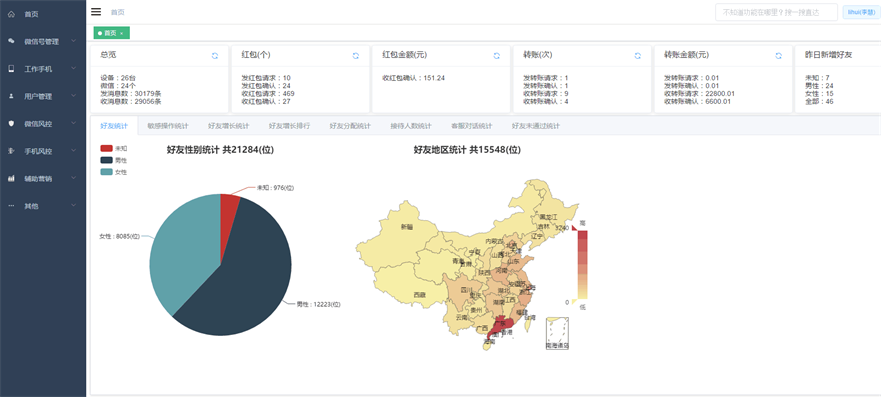Screen dimensions: 881x397
Task: Toggle the 男性 legend item
Action: click(113, 160)
